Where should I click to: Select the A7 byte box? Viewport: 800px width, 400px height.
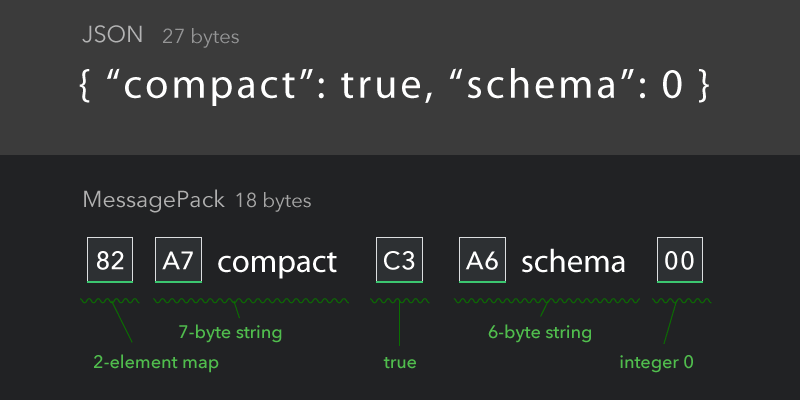pyautogui.click(x=180, y=262)
